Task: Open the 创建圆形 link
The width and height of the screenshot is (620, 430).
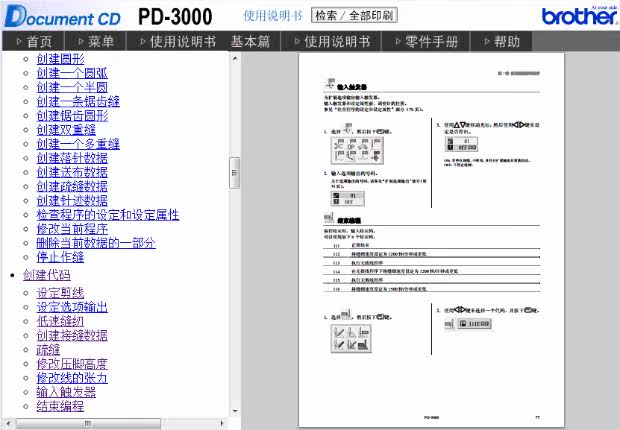Action: pos(60,59)
